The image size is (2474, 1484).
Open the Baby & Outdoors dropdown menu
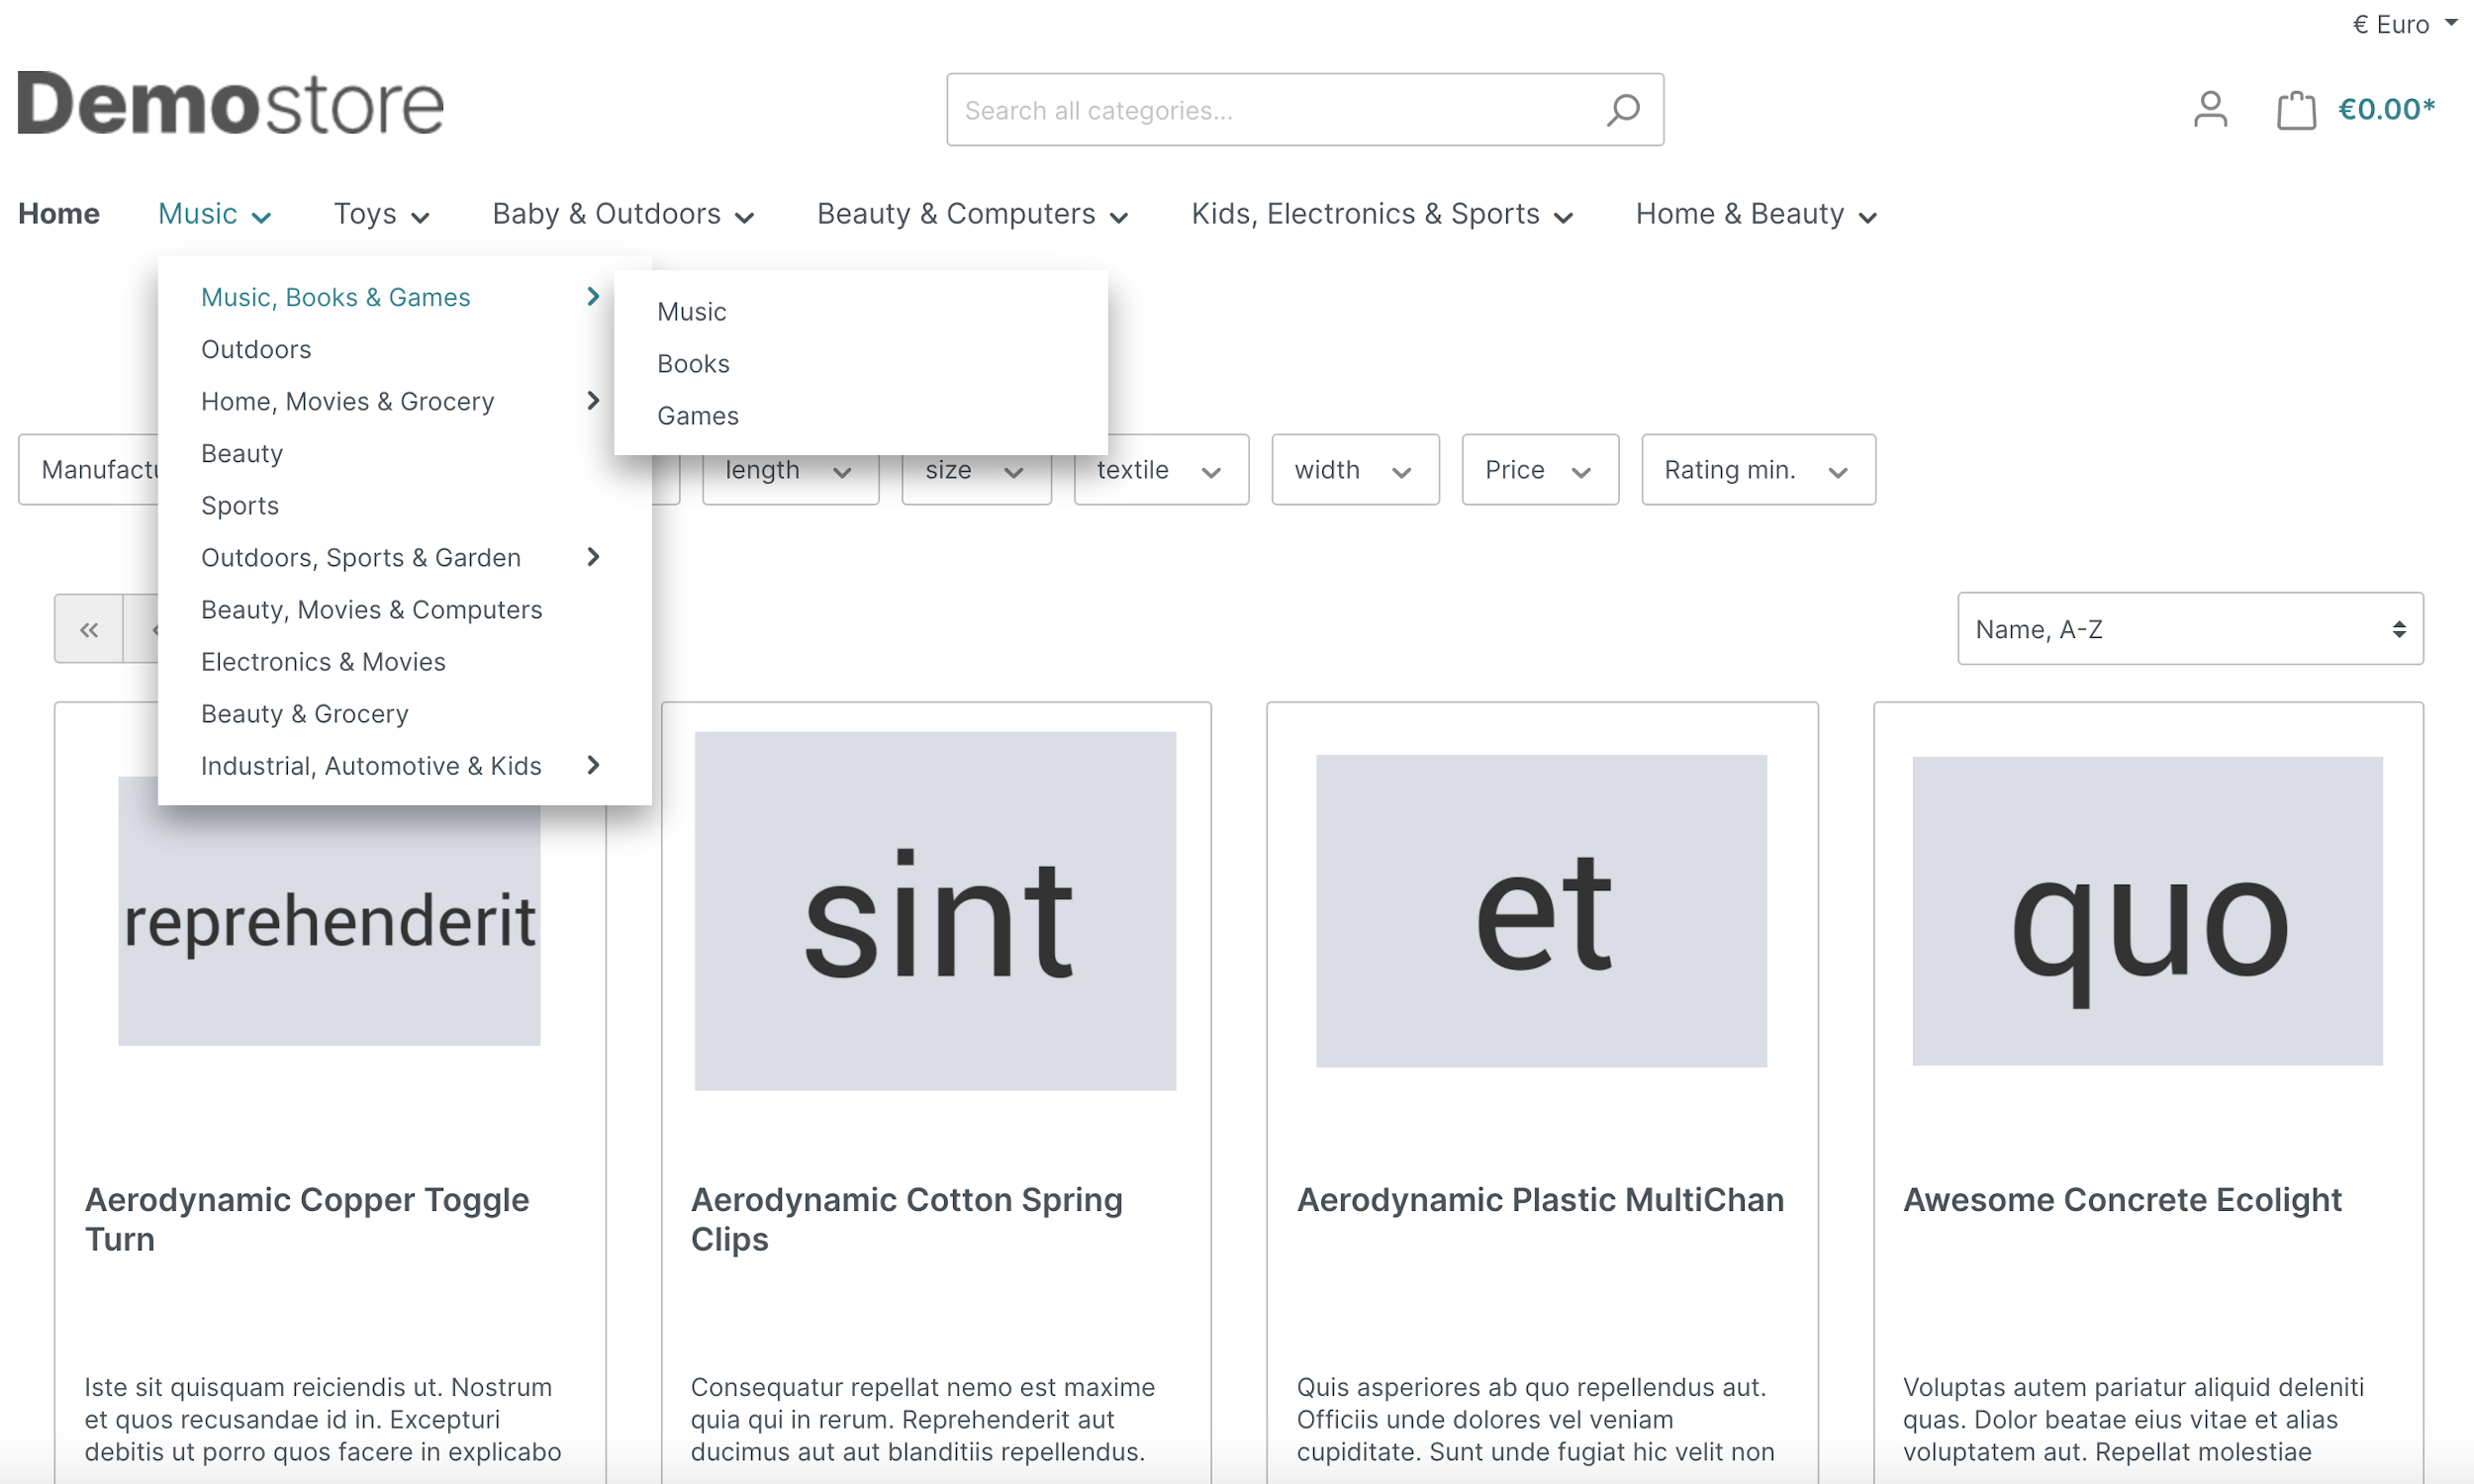623,214
